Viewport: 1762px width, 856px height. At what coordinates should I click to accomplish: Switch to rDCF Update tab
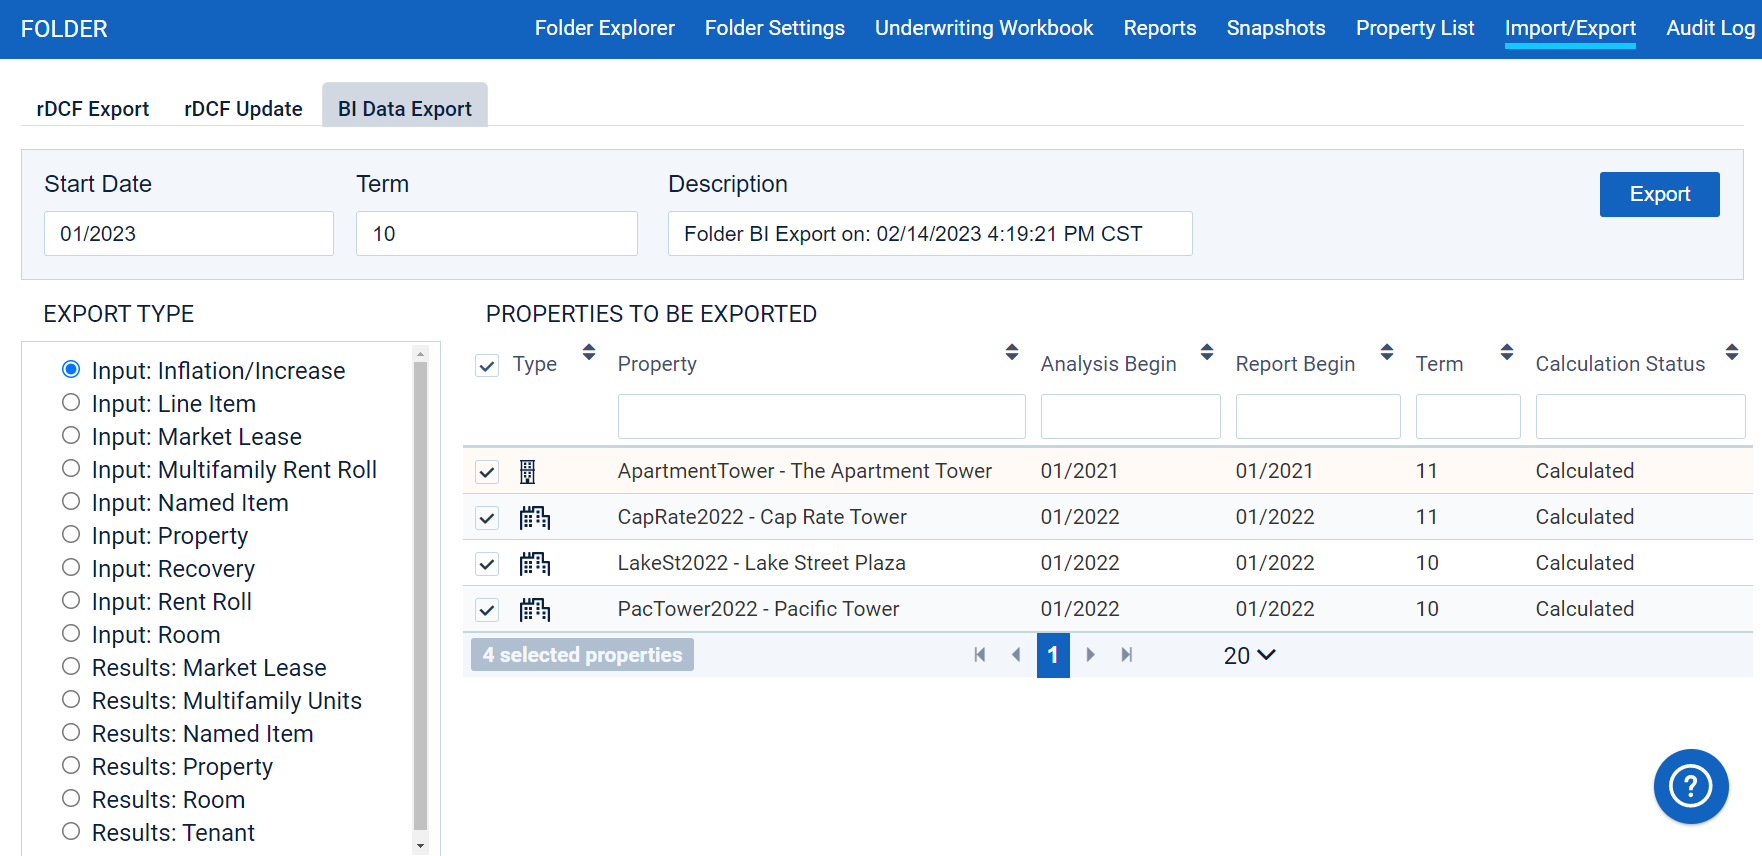(x=243, y=108)
